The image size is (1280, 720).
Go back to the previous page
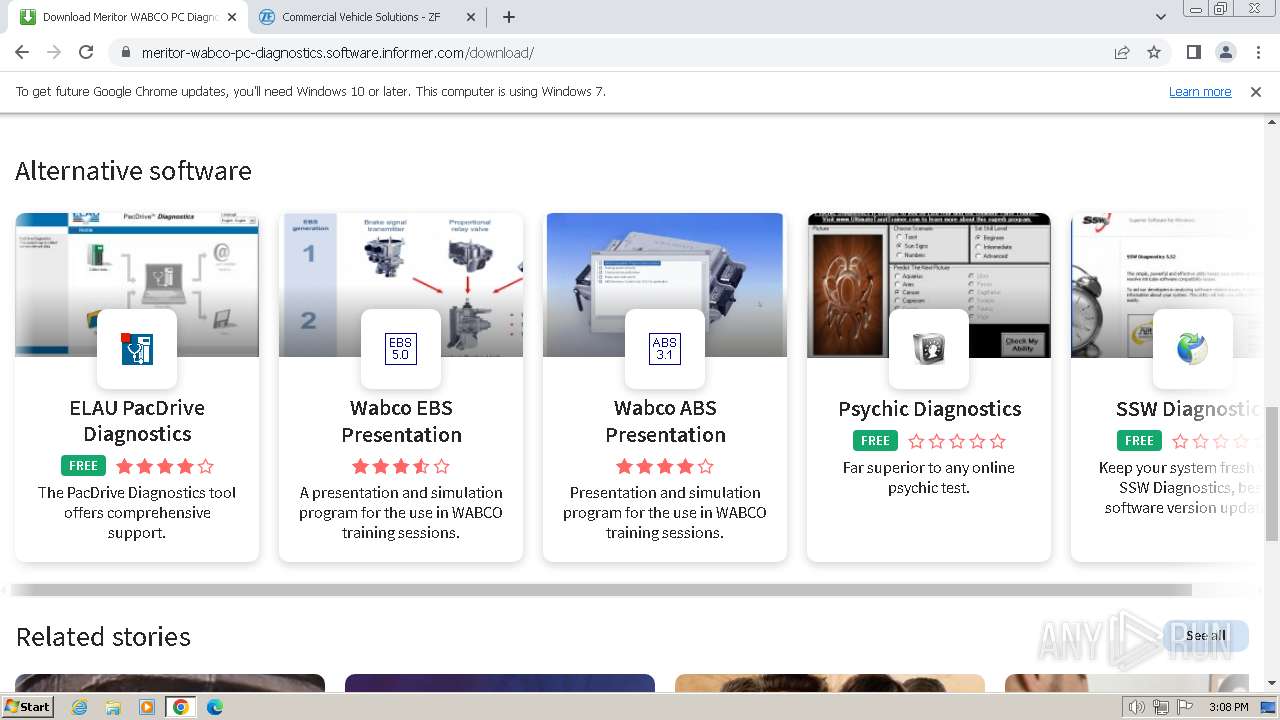pos(22,52)
